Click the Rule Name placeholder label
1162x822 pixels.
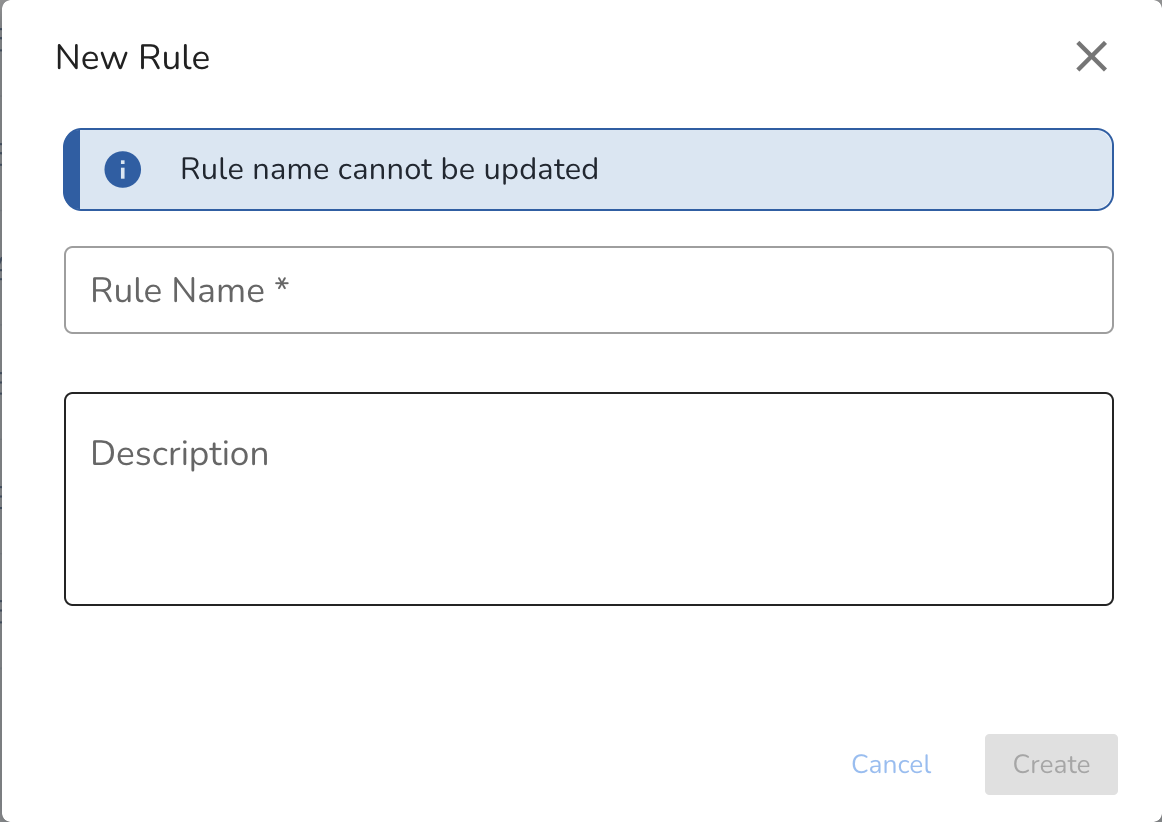tap(177, 290)
